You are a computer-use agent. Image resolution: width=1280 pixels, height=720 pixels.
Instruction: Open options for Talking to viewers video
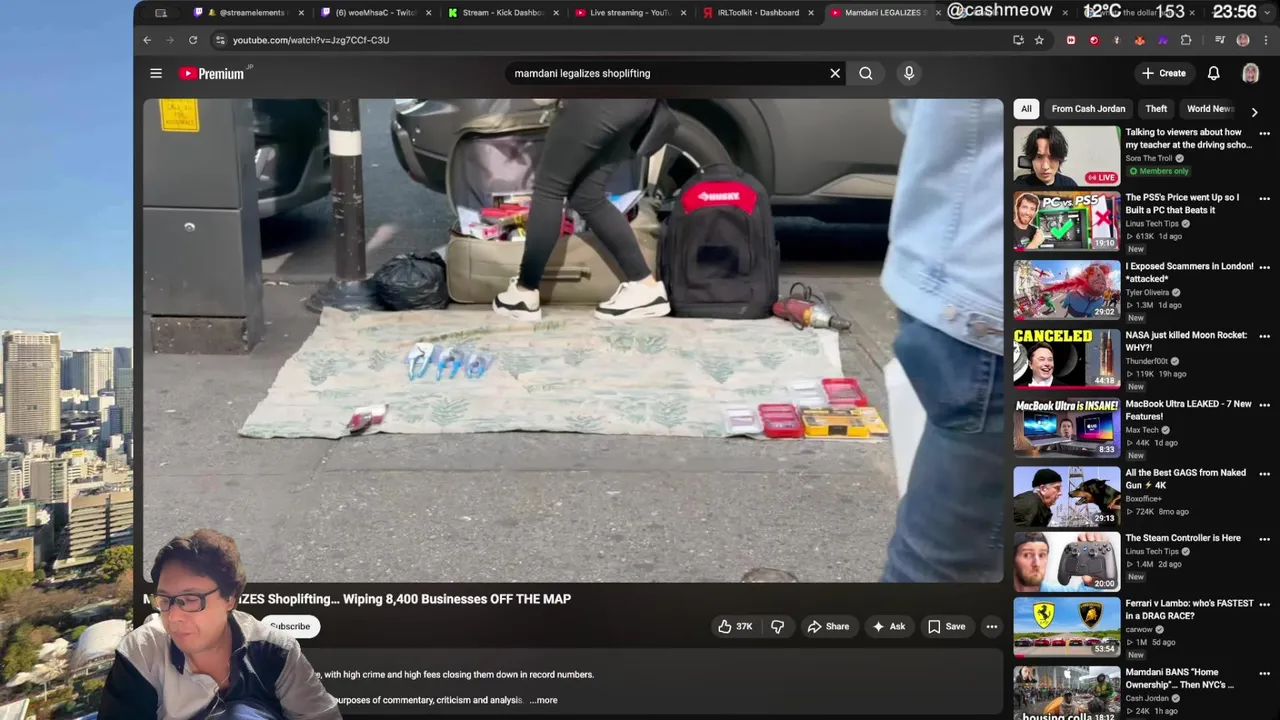point(1264,133)
